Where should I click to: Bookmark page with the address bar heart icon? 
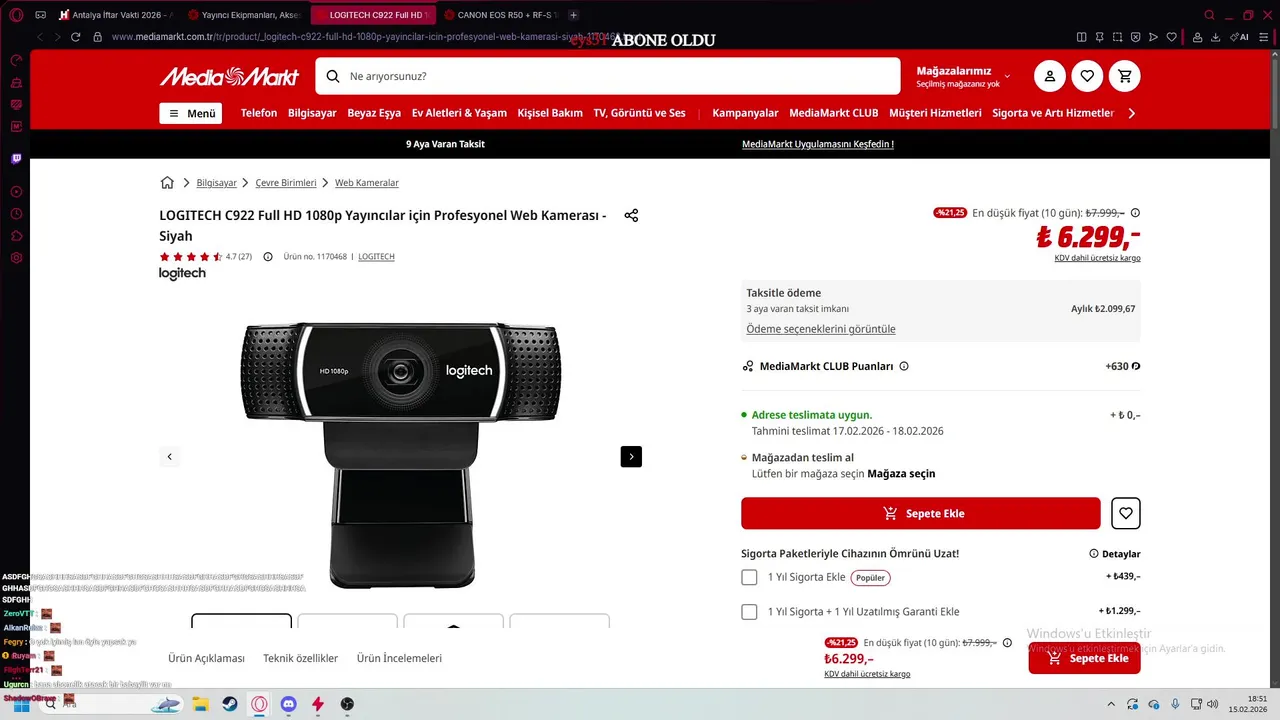1171,37
